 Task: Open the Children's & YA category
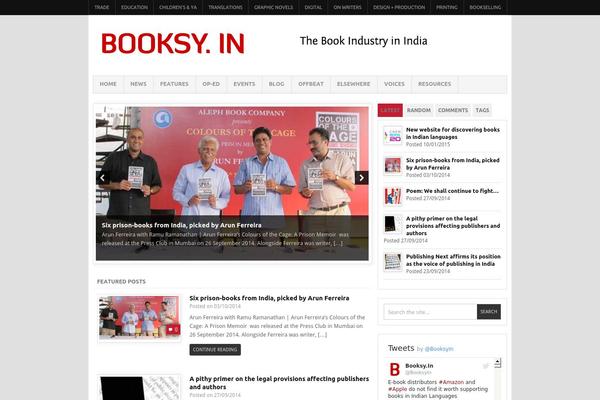click(178, 7)
